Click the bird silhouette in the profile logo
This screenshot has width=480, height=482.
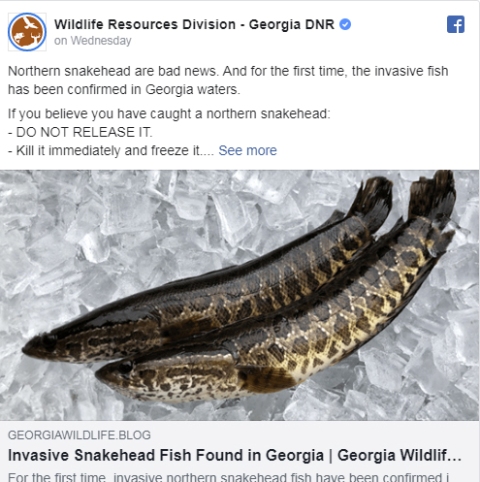coord(31,23)
